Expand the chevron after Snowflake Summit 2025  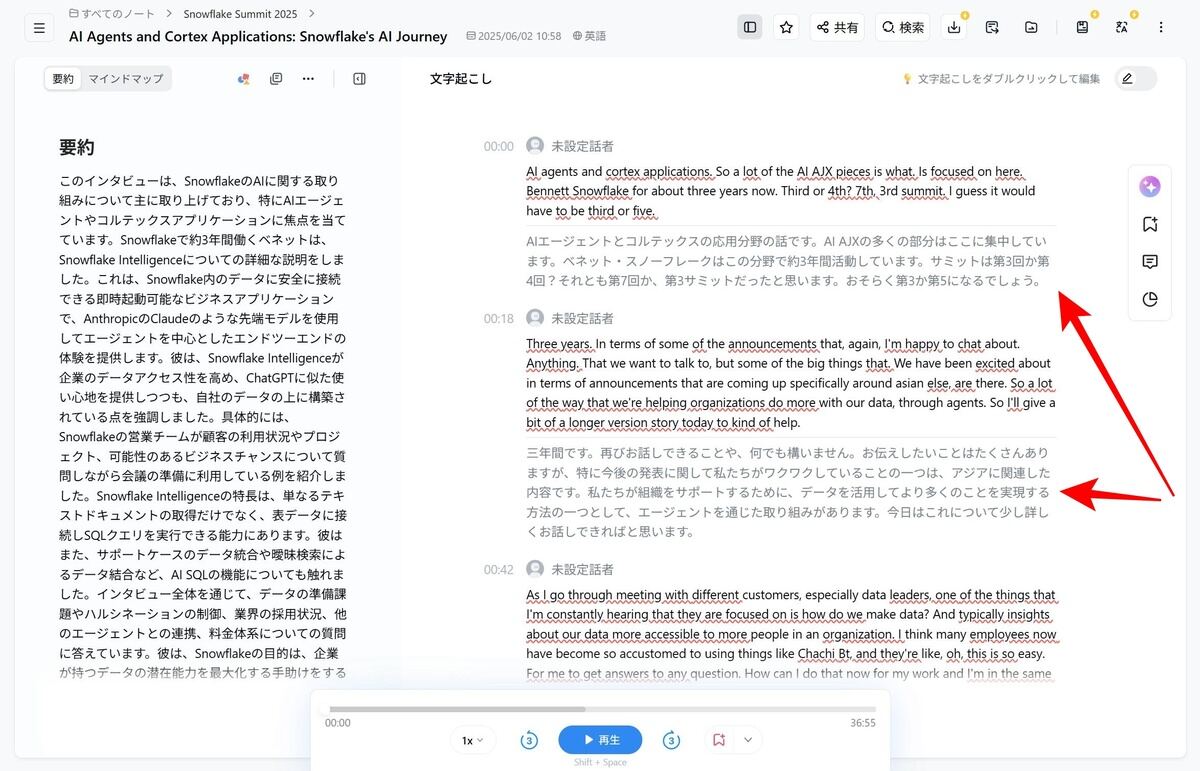tap(312, 14)
